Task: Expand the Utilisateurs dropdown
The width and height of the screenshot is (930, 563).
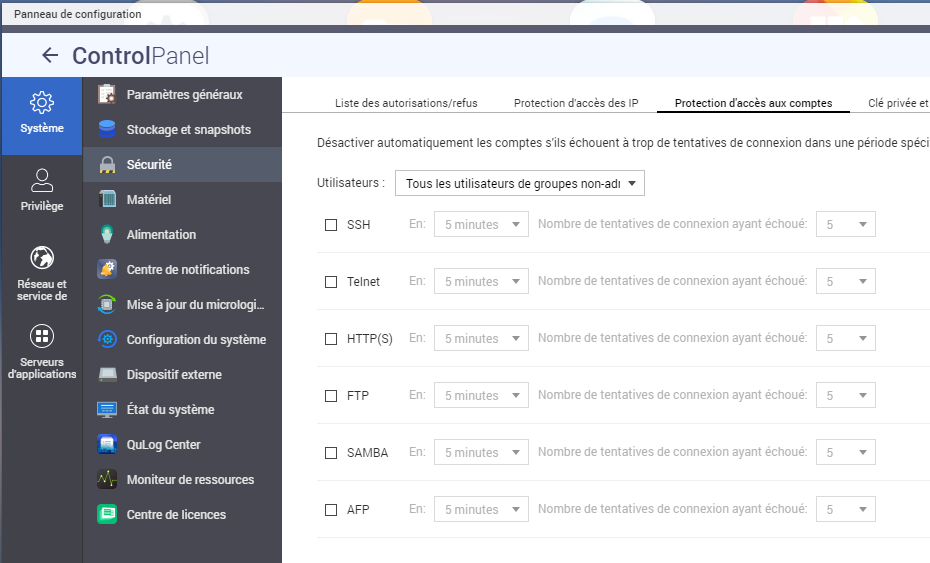Action: [520, 183]
